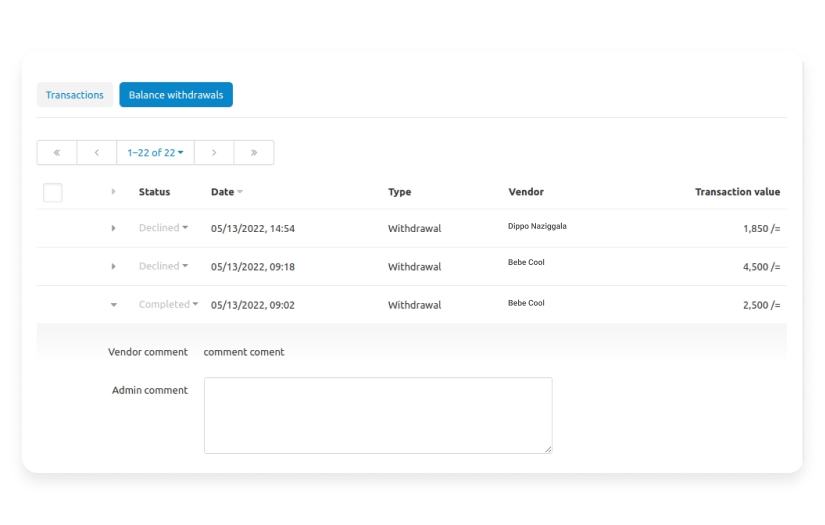Click the Vendor column header
Screen dimensions: 825x525
(526, 192)
